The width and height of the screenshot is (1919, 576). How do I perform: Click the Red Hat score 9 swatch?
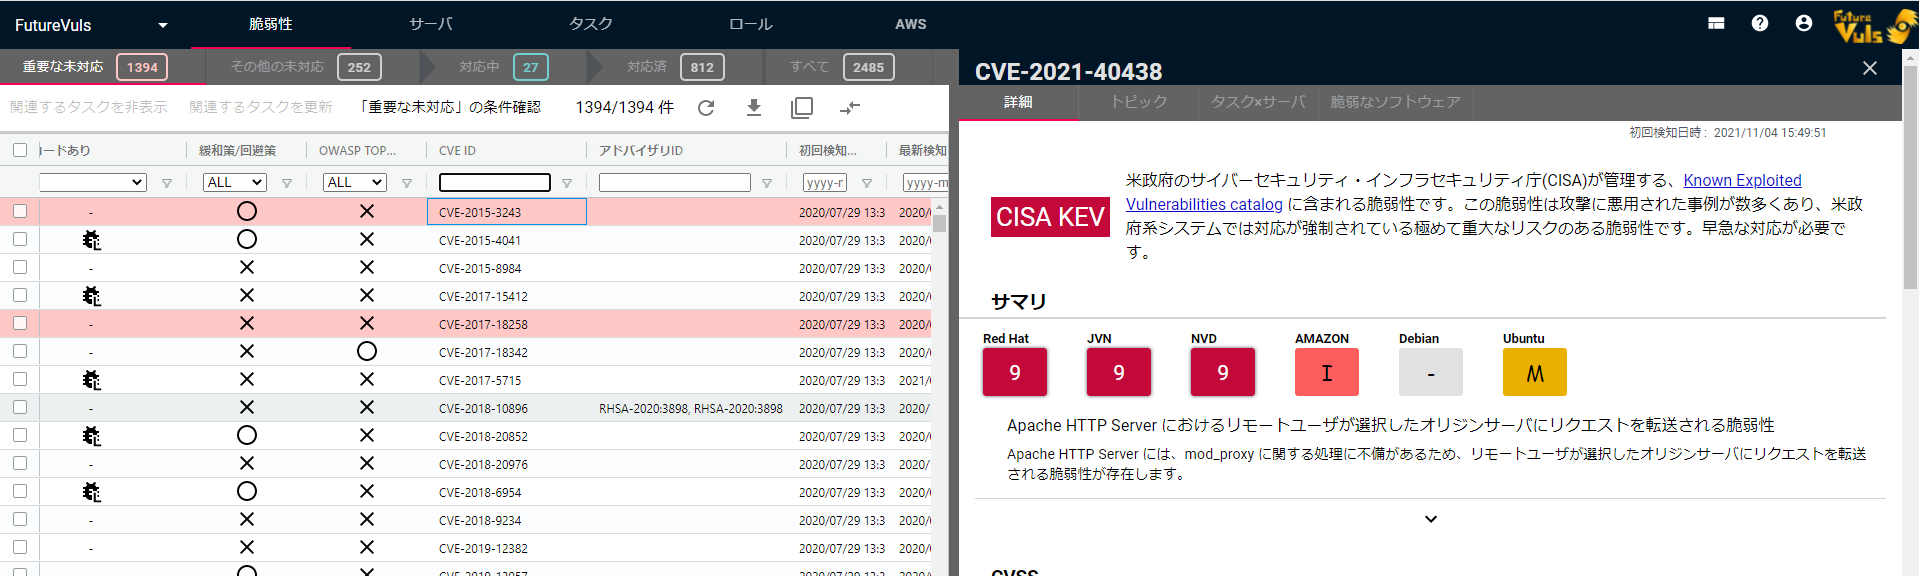point(1015,372)
